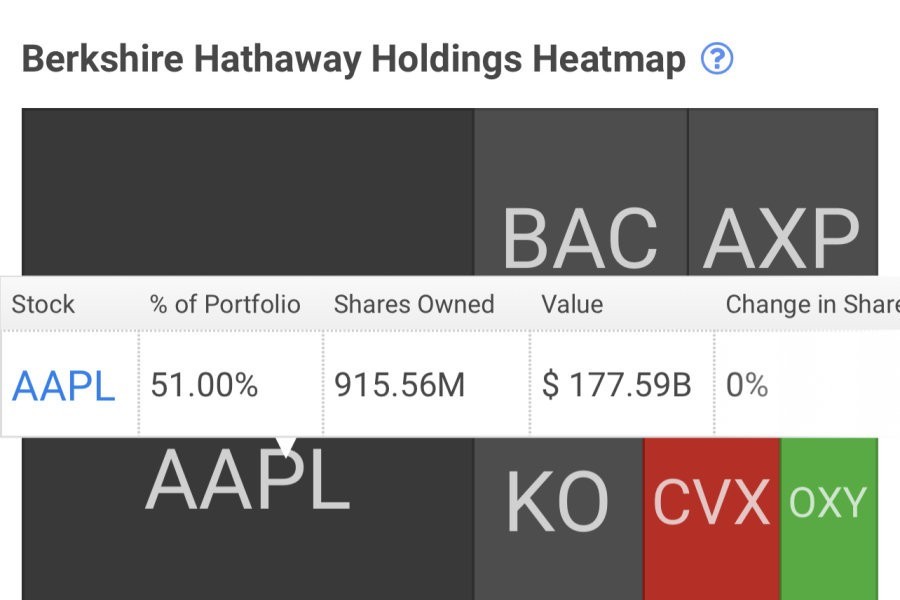
Task: Click the % of Portfolio column header
Action: pos(225,304)
